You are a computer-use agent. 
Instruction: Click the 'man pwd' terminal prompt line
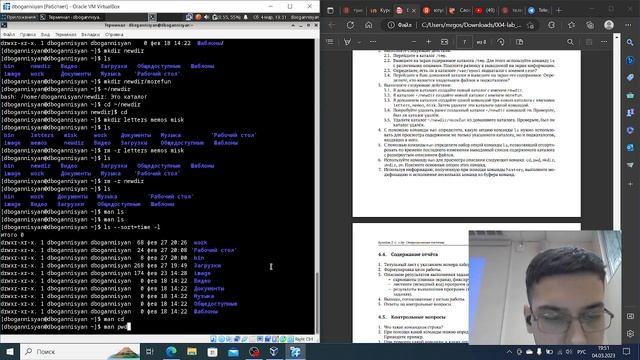click(65, 327)
